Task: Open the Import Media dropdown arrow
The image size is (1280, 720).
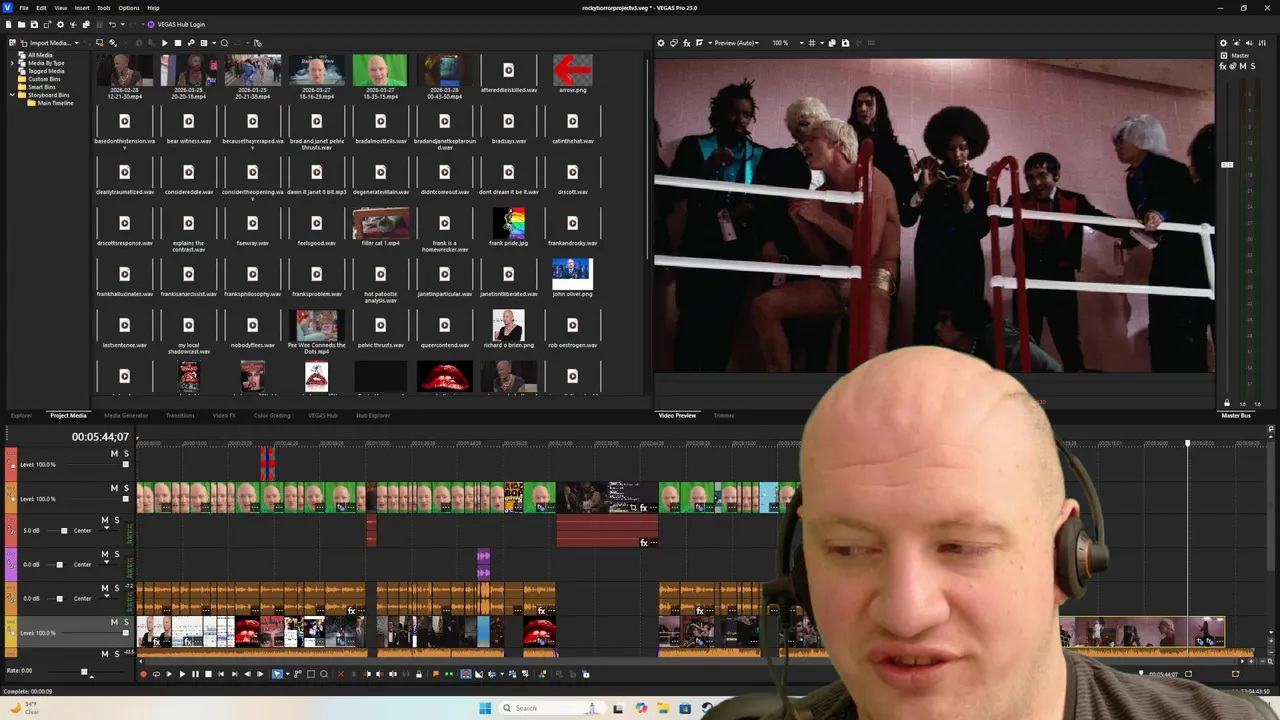Action: click(76, 43)
